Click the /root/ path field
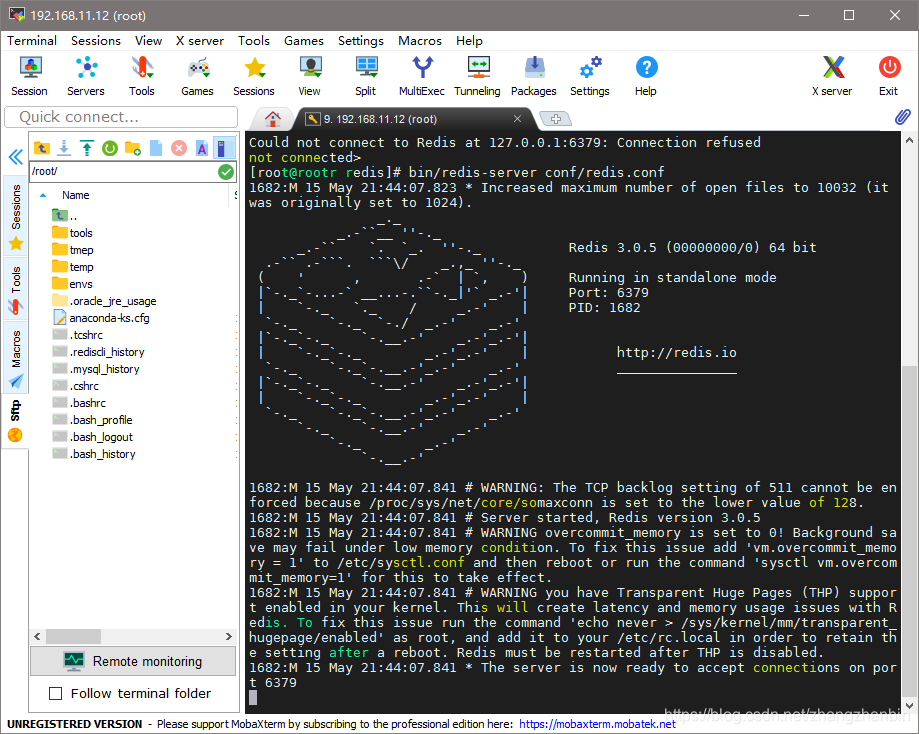 pos(123,171)
